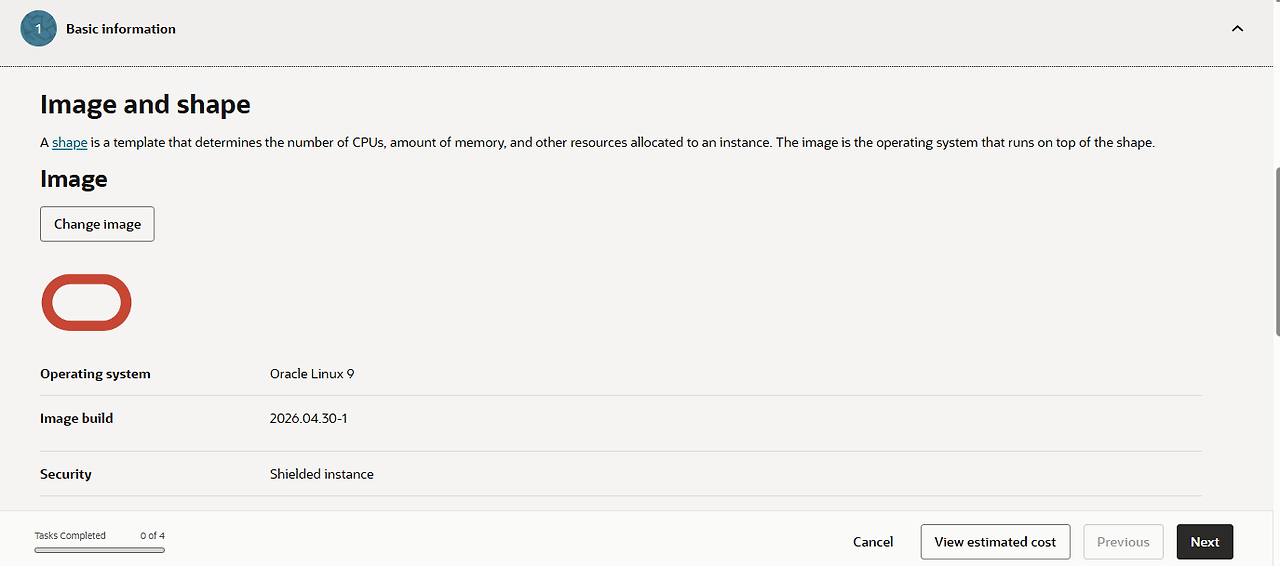The width and height of the screenshot is (1280, 566).
Task: Select the image build 2026.04.30-1 text
Action: pos(309,418)
